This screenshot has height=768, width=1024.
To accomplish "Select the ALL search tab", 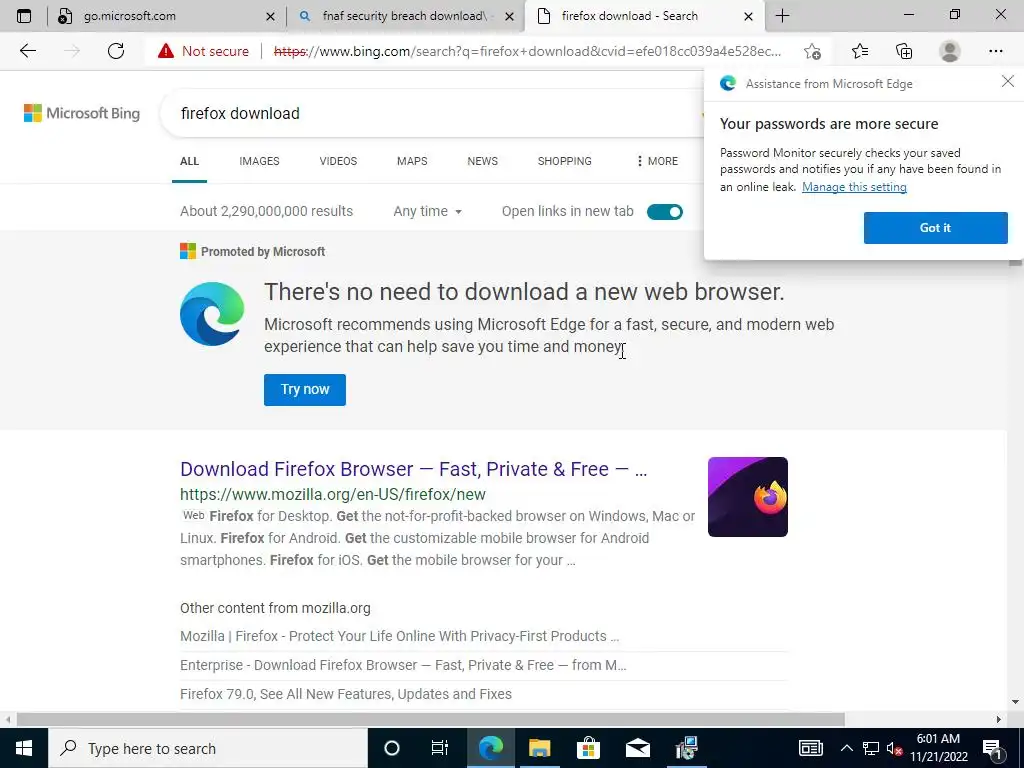I will point(189,161).
